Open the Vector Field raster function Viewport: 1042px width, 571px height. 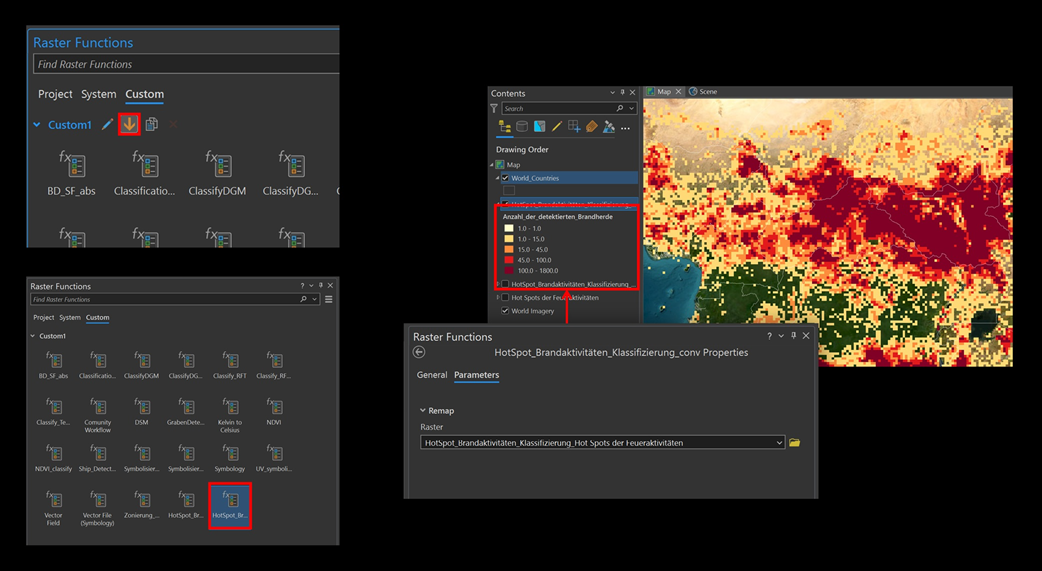pos(53,509)
